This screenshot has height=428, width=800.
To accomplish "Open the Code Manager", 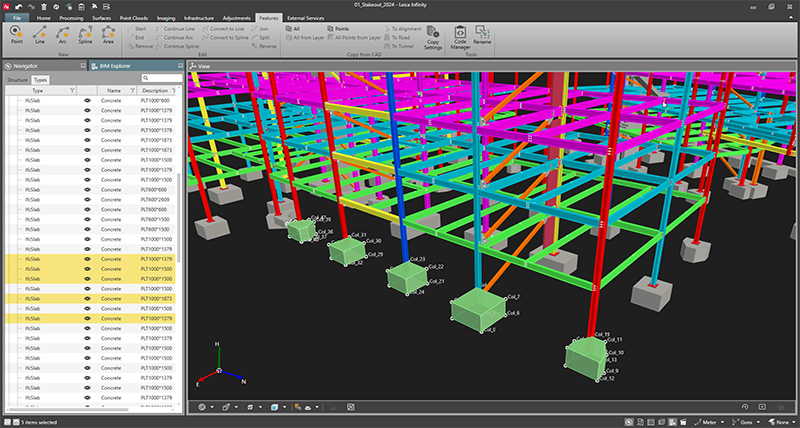I will tap(461, 37).
